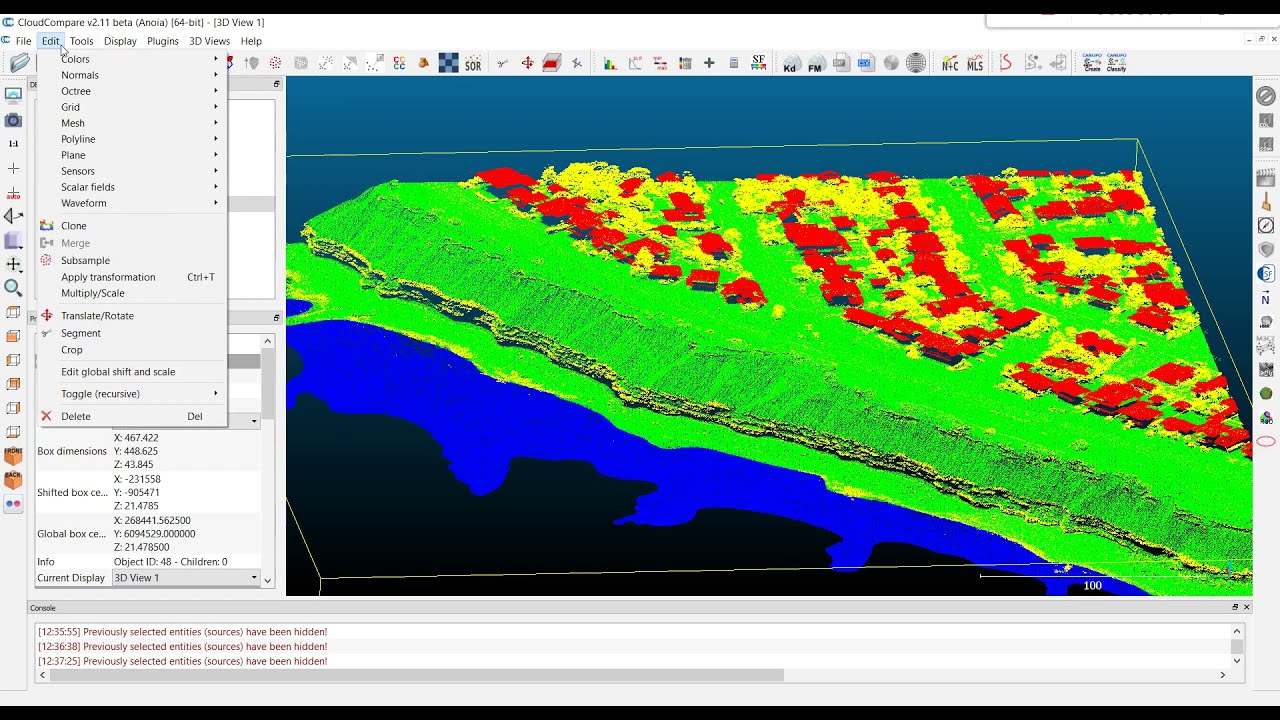1280x720 pixels.
Task: Click the calculator toolbar icon
Action: 734,64
